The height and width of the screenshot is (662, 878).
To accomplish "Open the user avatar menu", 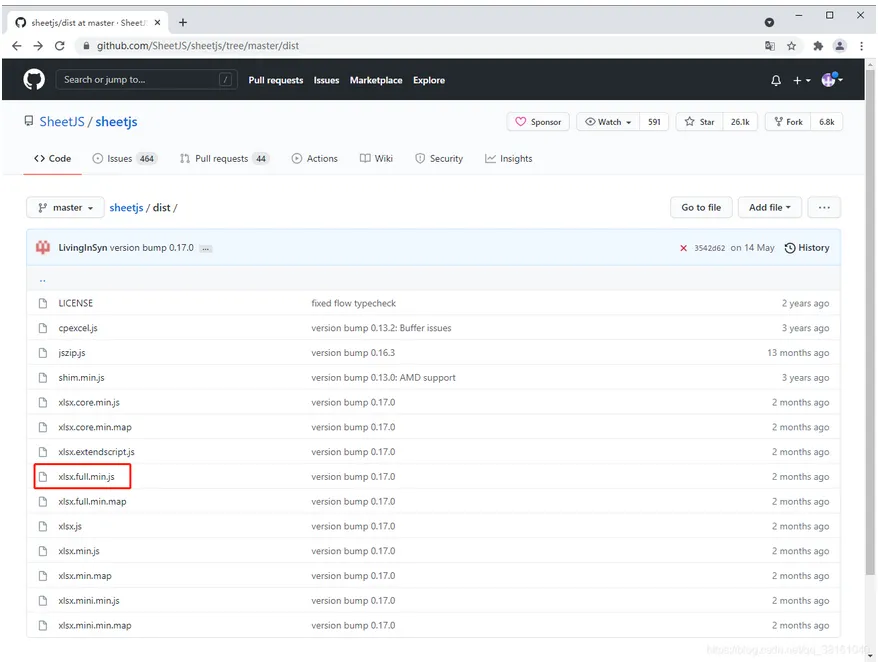I will [832, 80].
